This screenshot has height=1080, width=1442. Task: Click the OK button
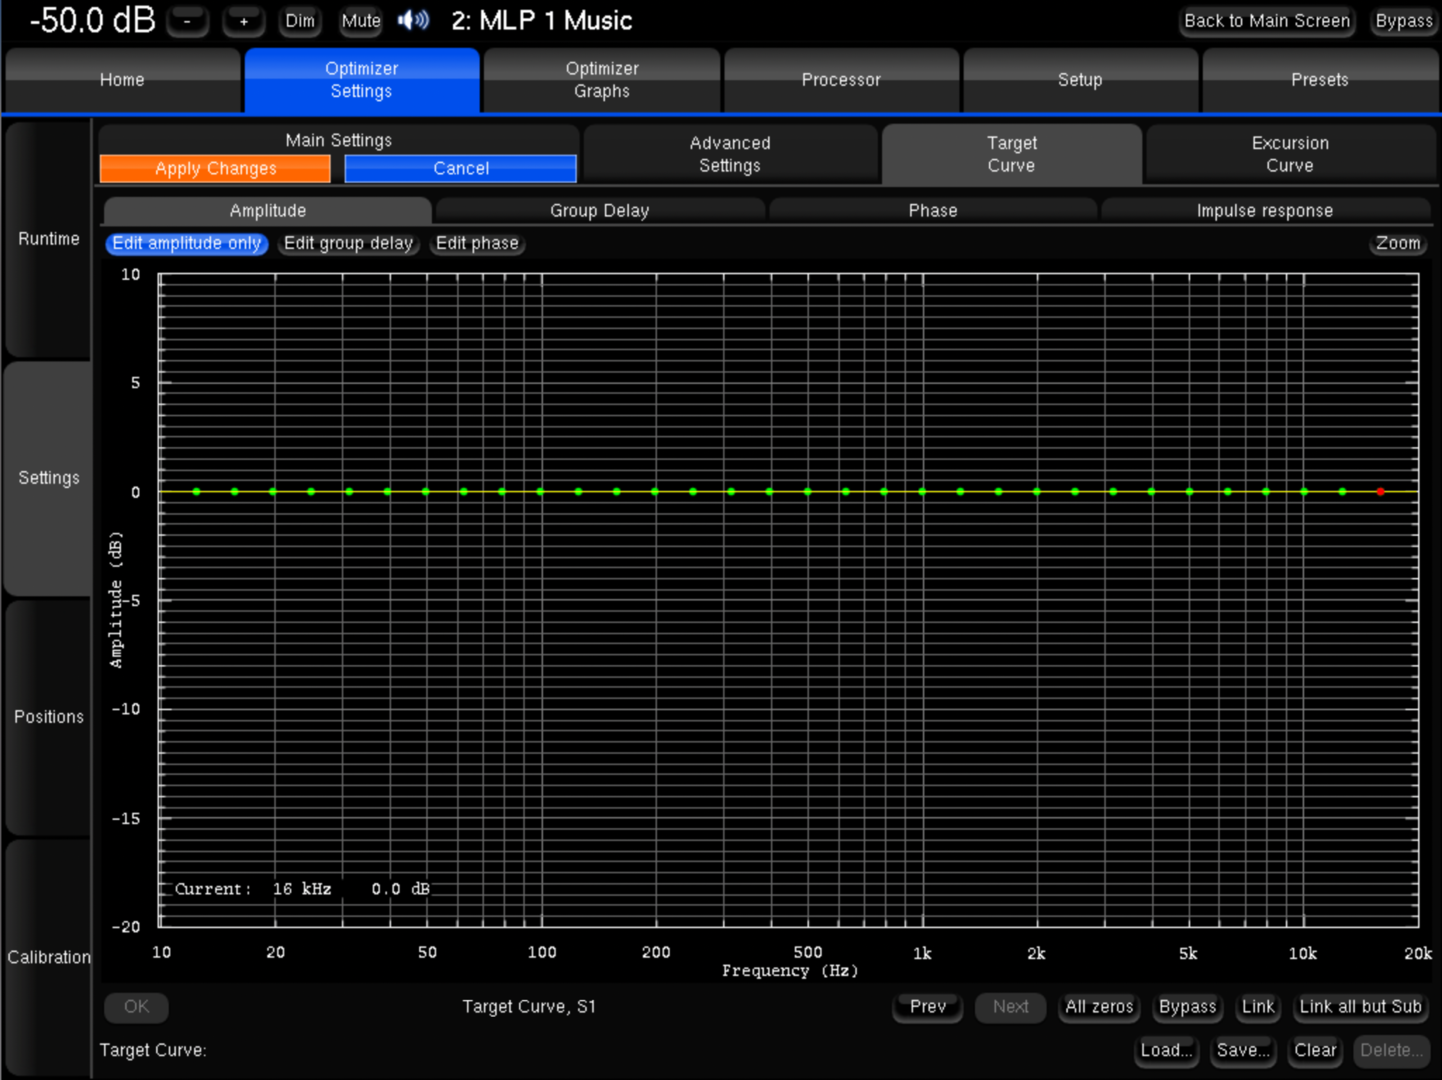tap(136, 1007)
